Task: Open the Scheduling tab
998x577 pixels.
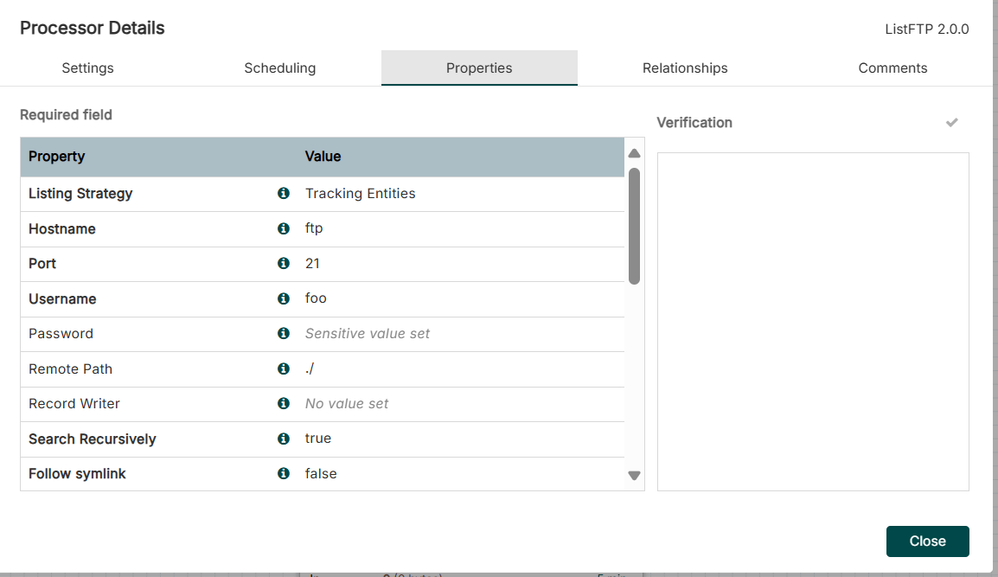Action: 280,68
